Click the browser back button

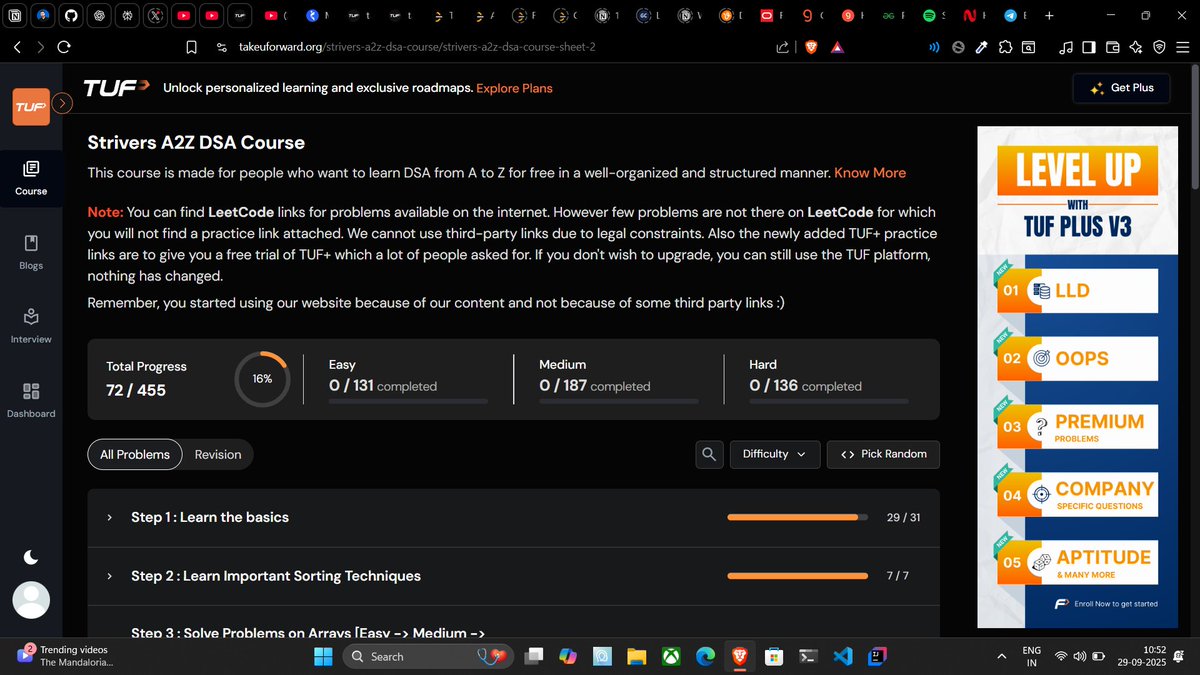17,47
